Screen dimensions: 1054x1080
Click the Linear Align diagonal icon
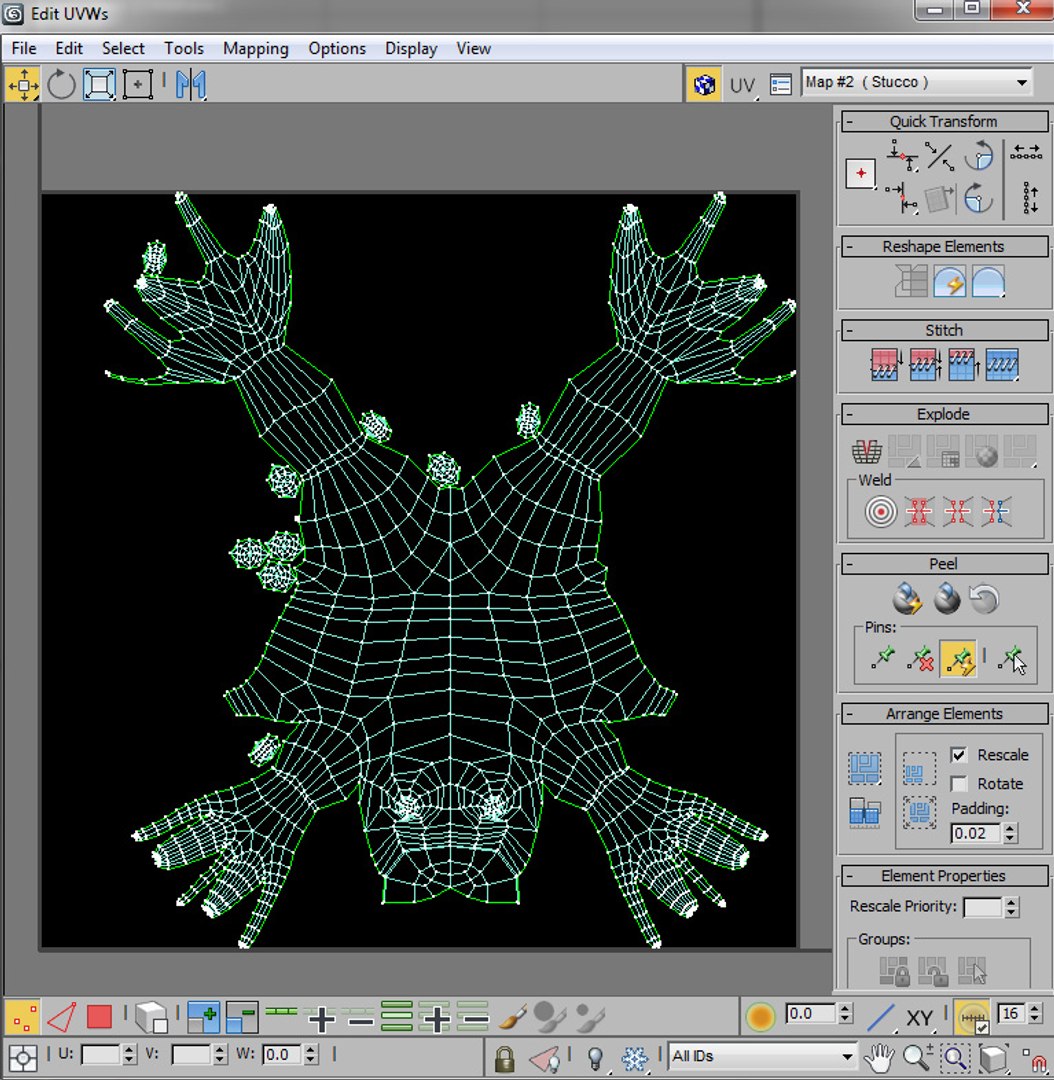click(940, 156)
